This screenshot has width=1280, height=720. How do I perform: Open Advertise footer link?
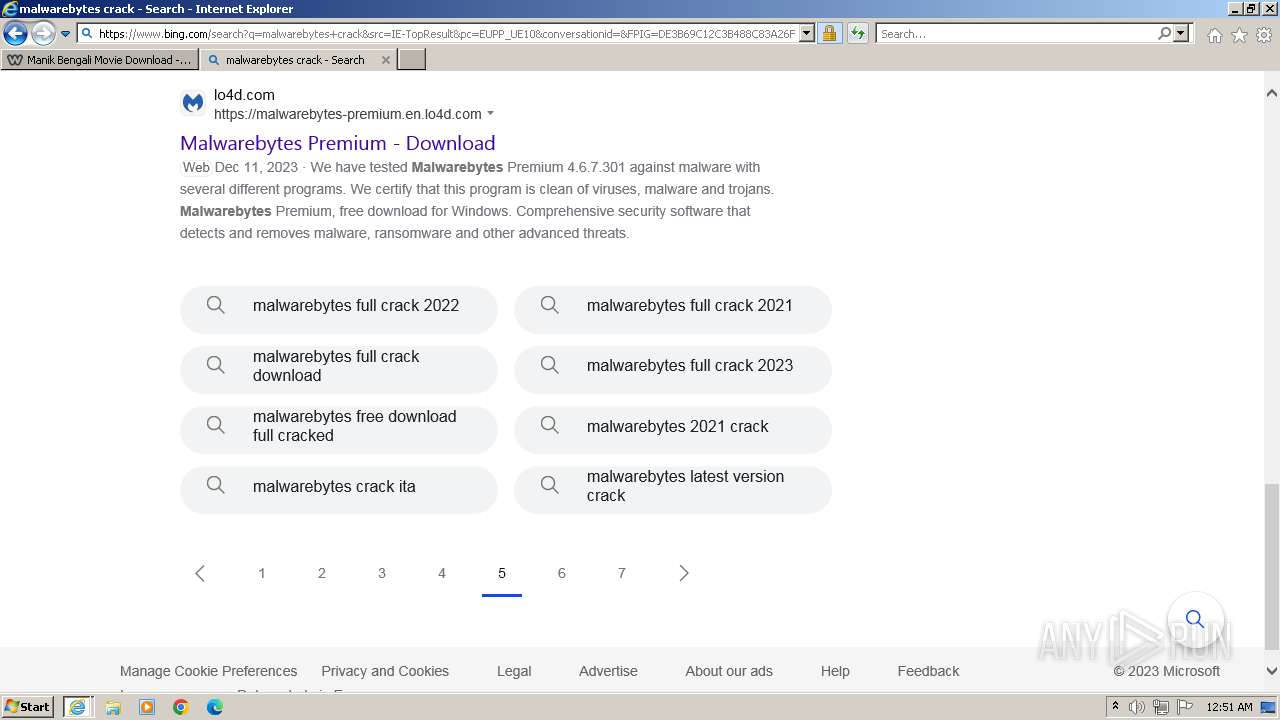tap(608, 671)
